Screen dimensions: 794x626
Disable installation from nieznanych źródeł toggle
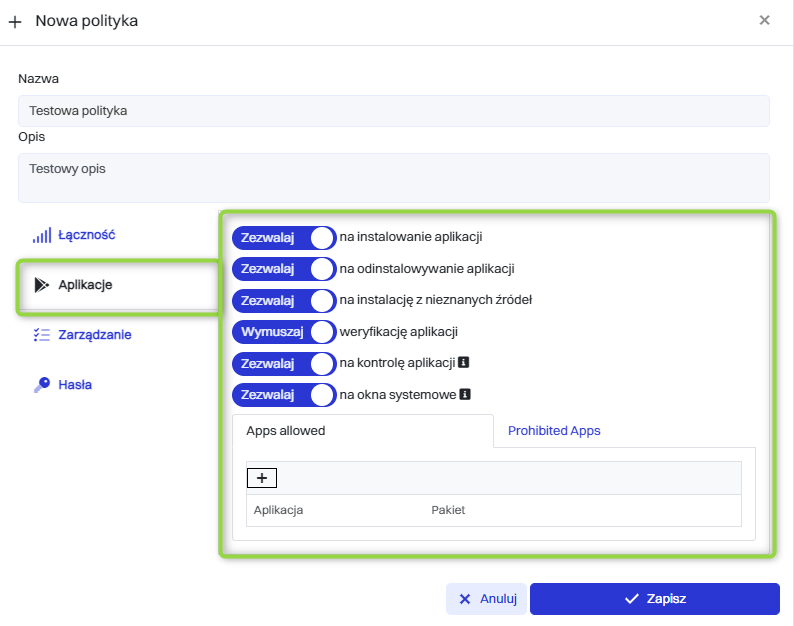tap(284, 300)
